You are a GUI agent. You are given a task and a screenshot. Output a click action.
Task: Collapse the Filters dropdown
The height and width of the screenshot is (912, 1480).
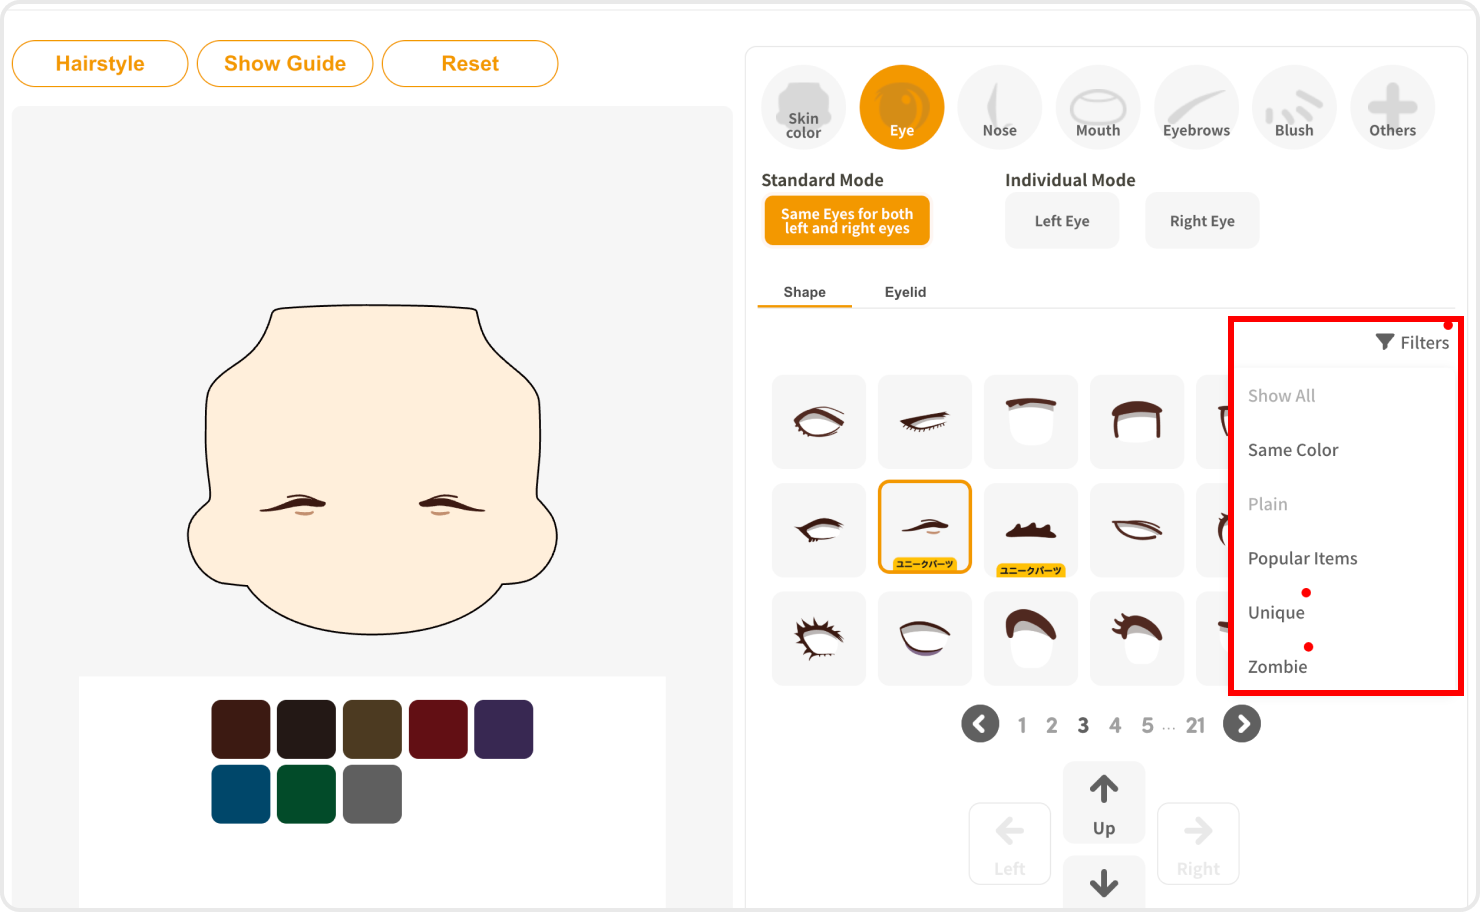(x=1412, y=343)
